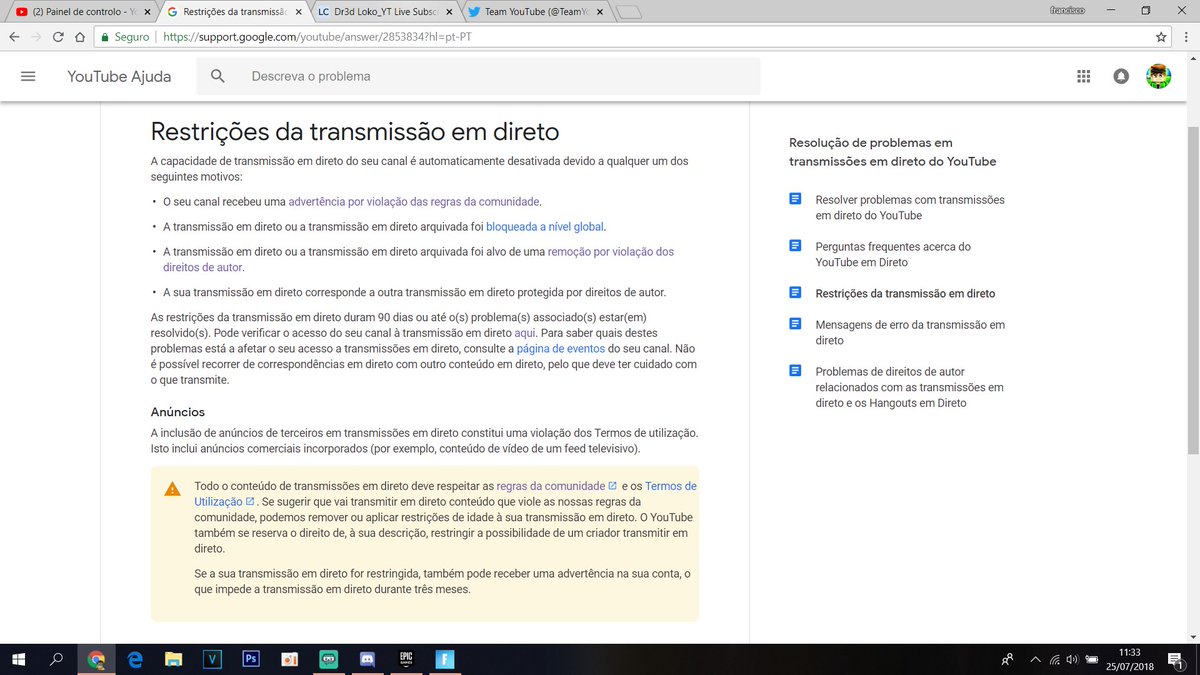Open the regras da comunidade link
The width and height of the screenshot is (1200, 675).
[556, 485]
